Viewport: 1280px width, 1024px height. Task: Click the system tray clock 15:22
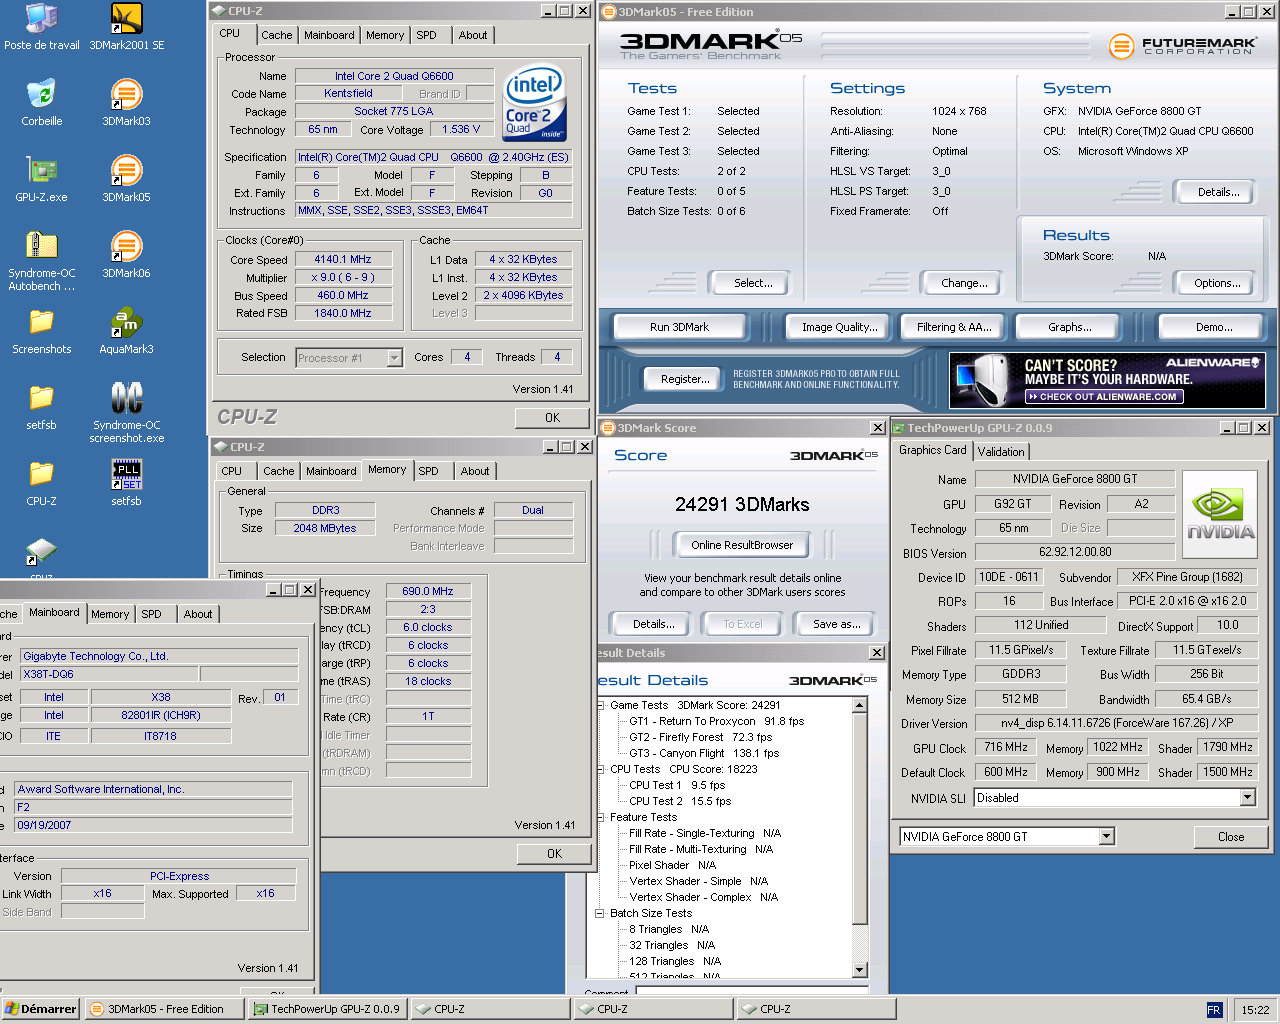pos(1255,1010)
